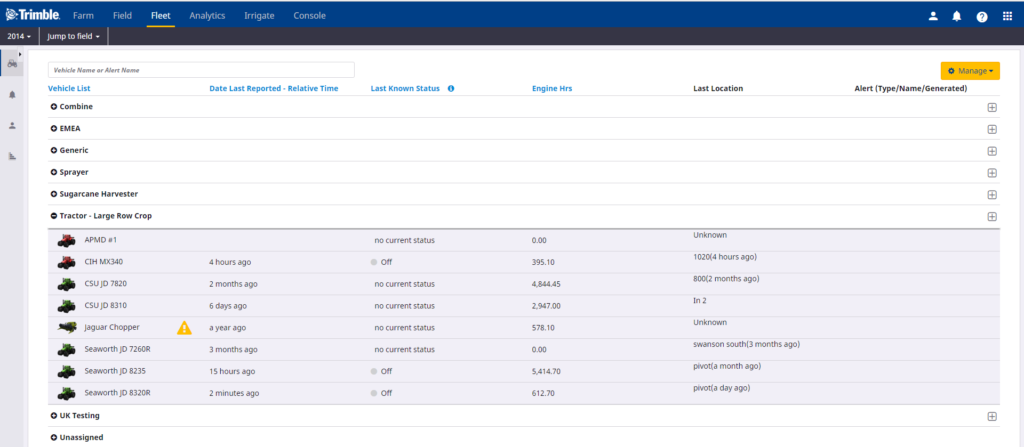Open the Jump to field dropdown

(73, 37)
